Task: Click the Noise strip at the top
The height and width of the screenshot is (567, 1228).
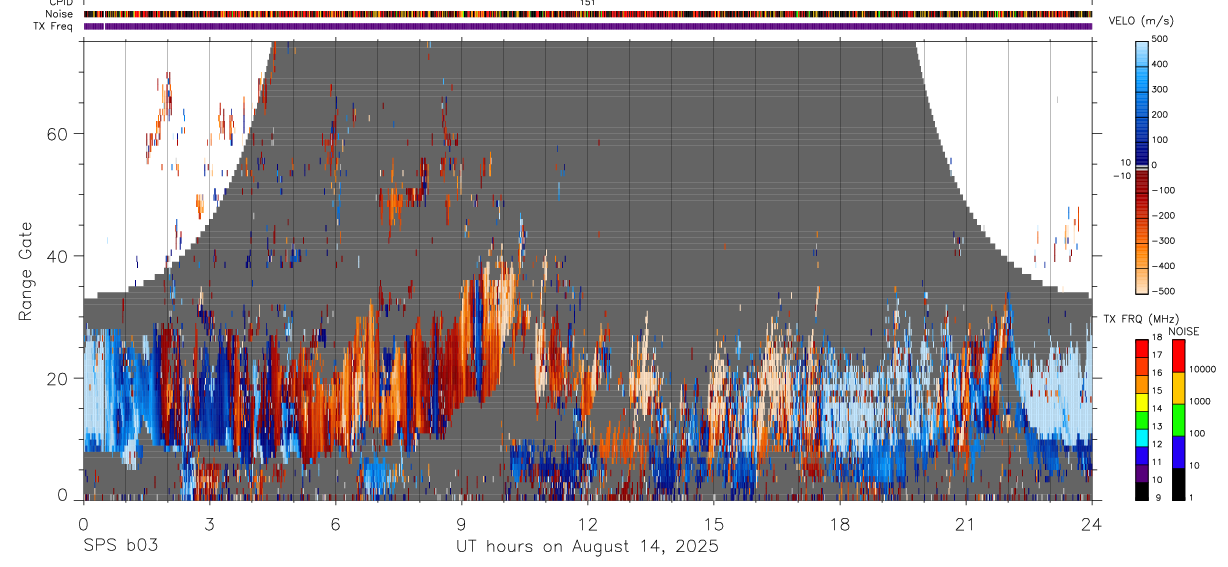Action: pyautogui.click(x=587, y=14)
